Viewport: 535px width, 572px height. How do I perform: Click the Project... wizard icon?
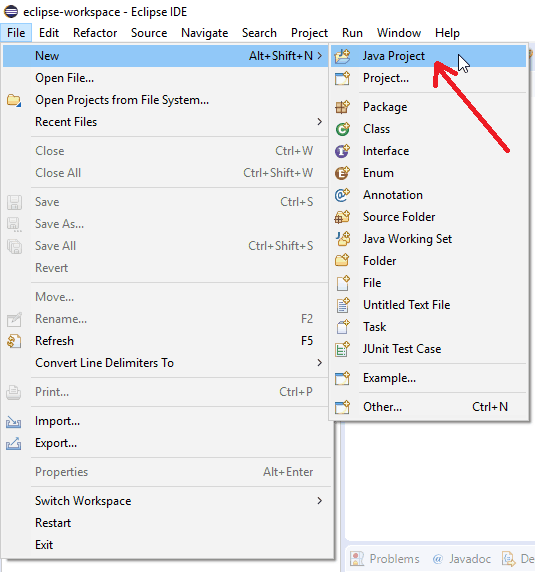click(x=342, y=78)
